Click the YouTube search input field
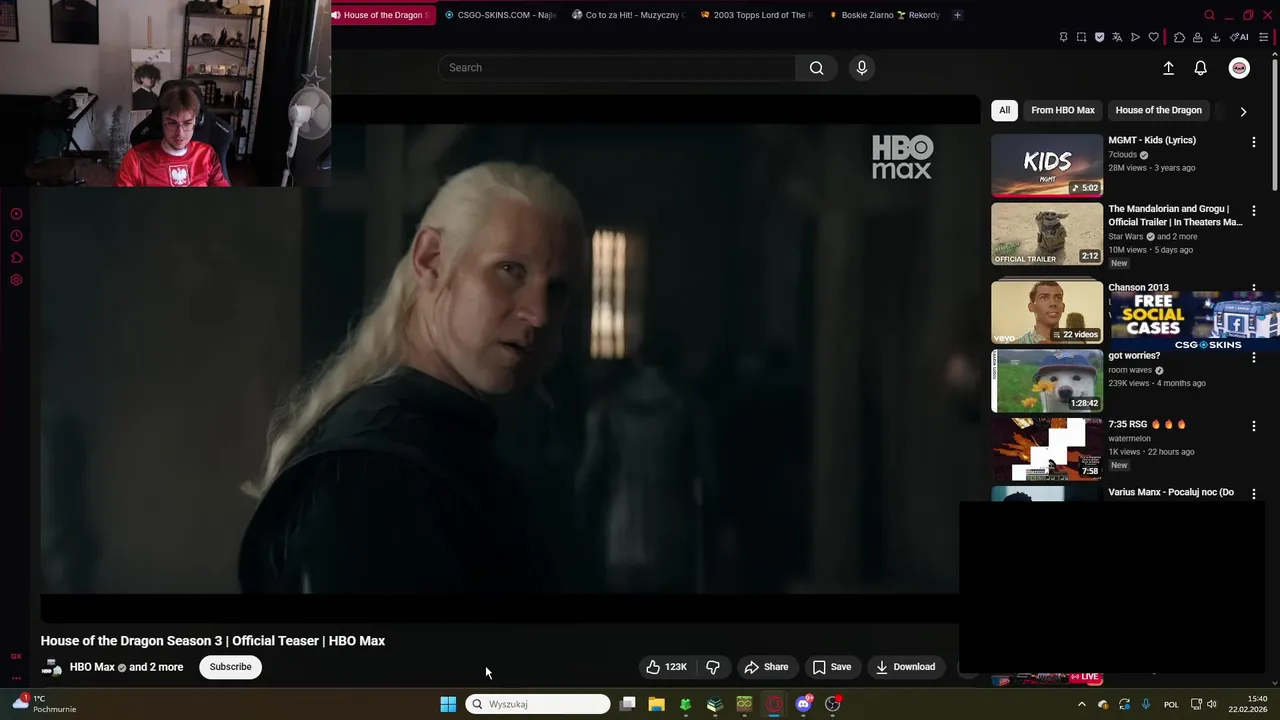 (616, 68)
